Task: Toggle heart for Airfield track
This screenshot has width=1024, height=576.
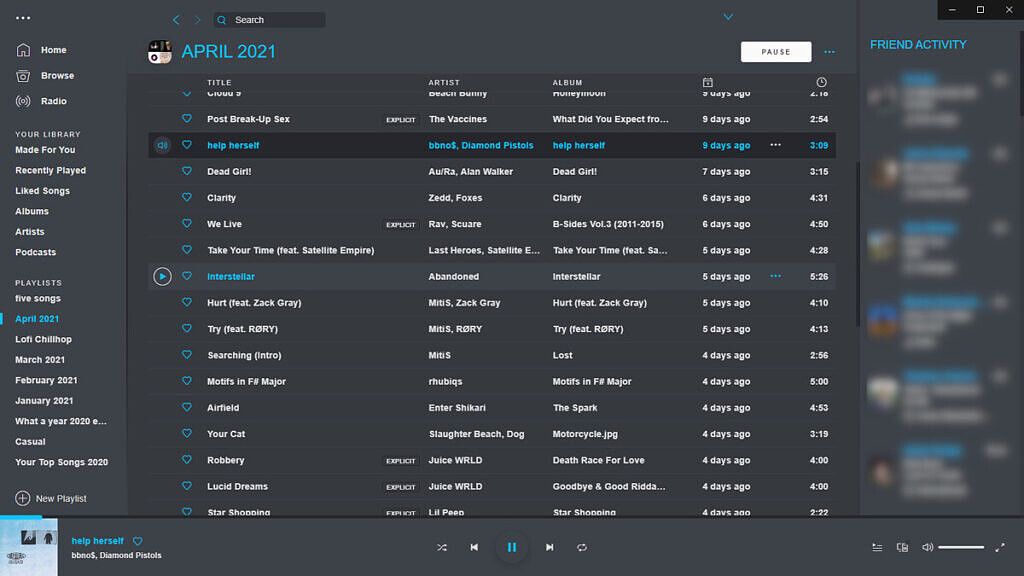Action: tap(187, 408)
